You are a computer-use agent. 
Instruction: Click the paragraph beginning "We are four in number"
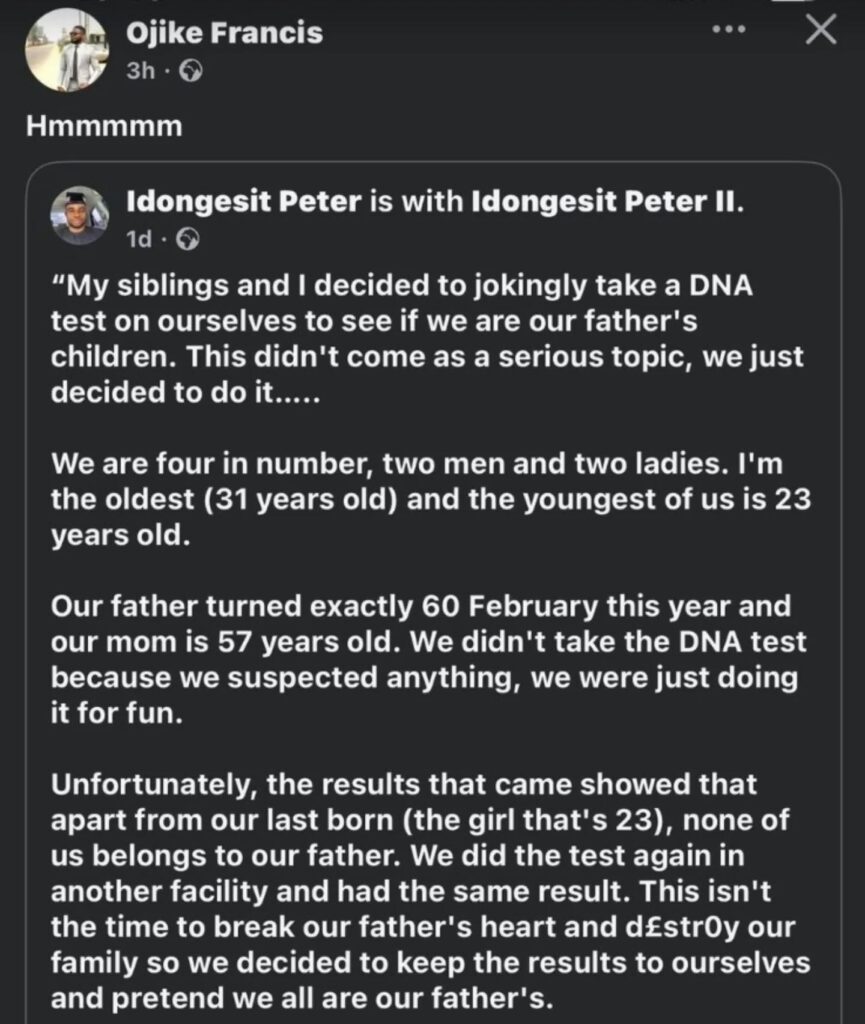[431, 499]
